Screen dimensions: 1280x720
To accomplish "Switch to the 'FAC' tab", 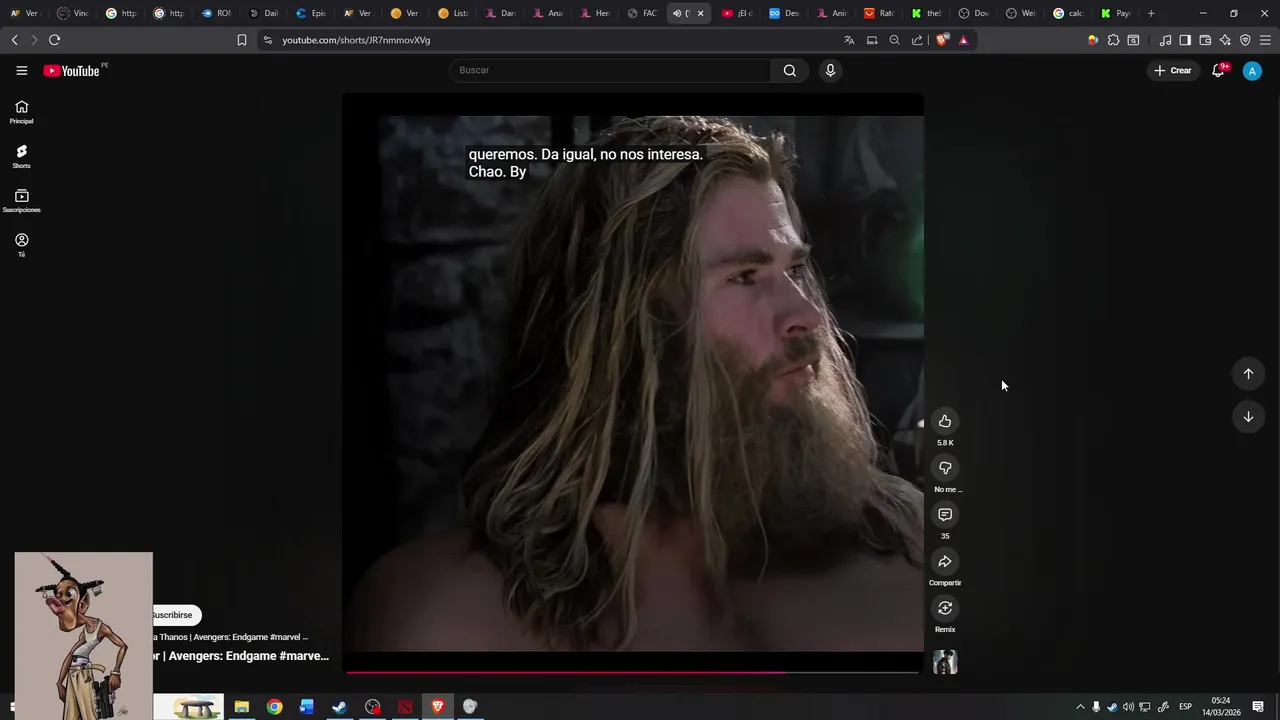I will 642,13.
